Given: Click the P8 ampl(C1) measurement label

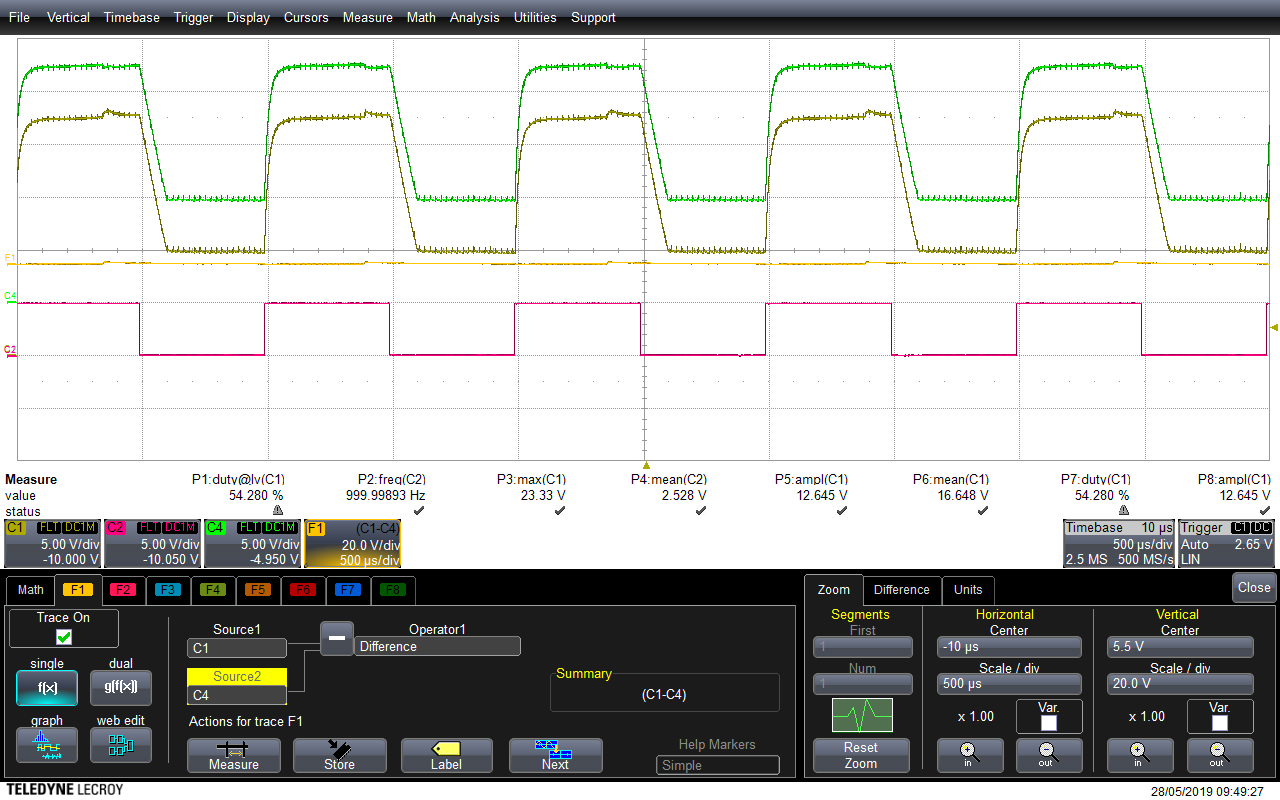Looking at the screenshot, I should (x=1234, y=479).
